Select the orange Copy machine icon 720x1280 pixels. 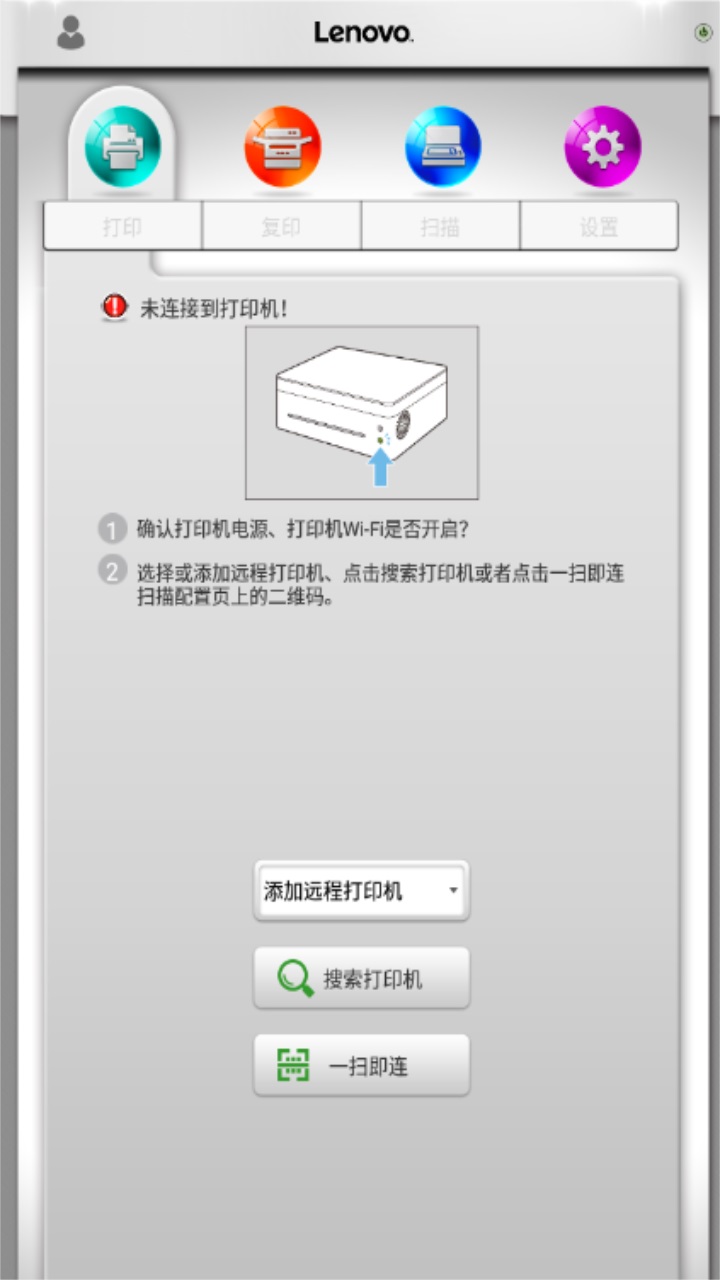pos(282,147)
